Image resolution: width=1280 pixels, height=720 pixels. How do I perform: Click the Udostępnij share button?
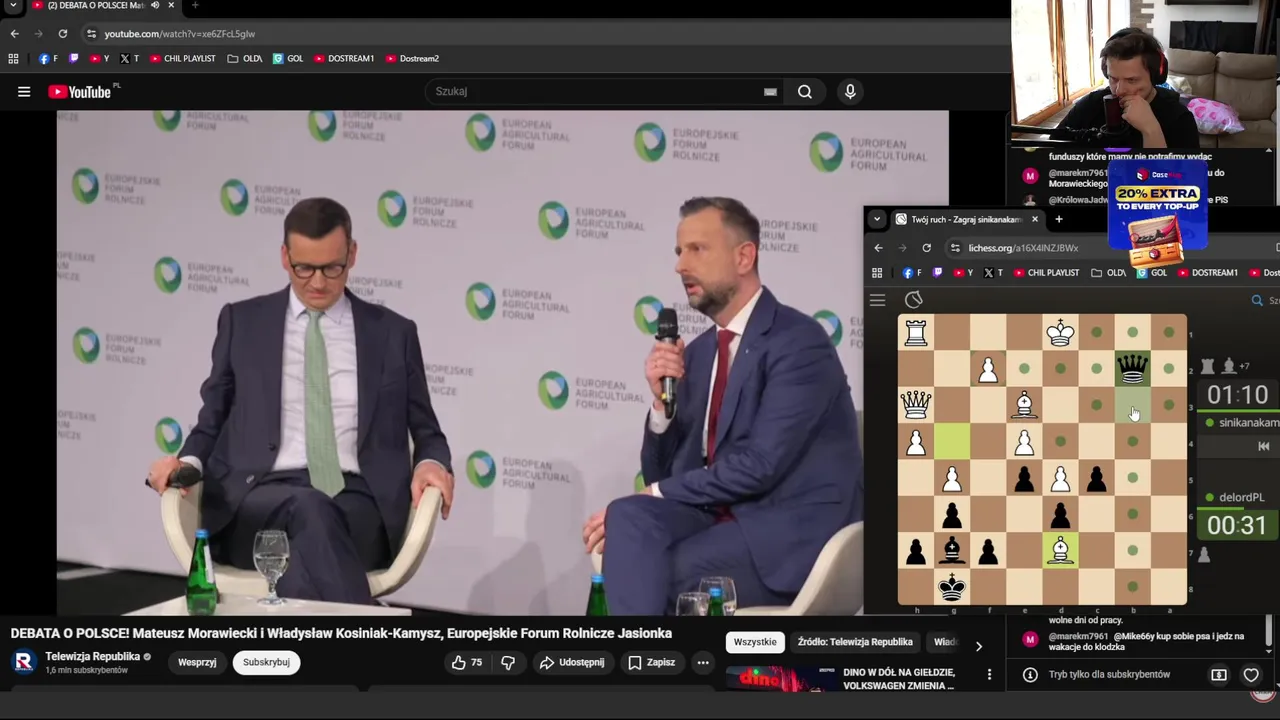tap(572, 662)
